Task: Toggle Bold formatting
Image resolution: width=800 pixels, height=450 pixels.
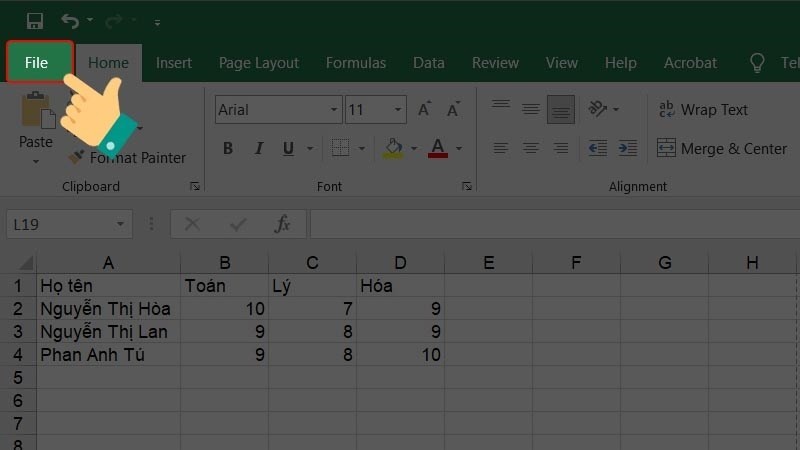Action: (x=228, y=148)
